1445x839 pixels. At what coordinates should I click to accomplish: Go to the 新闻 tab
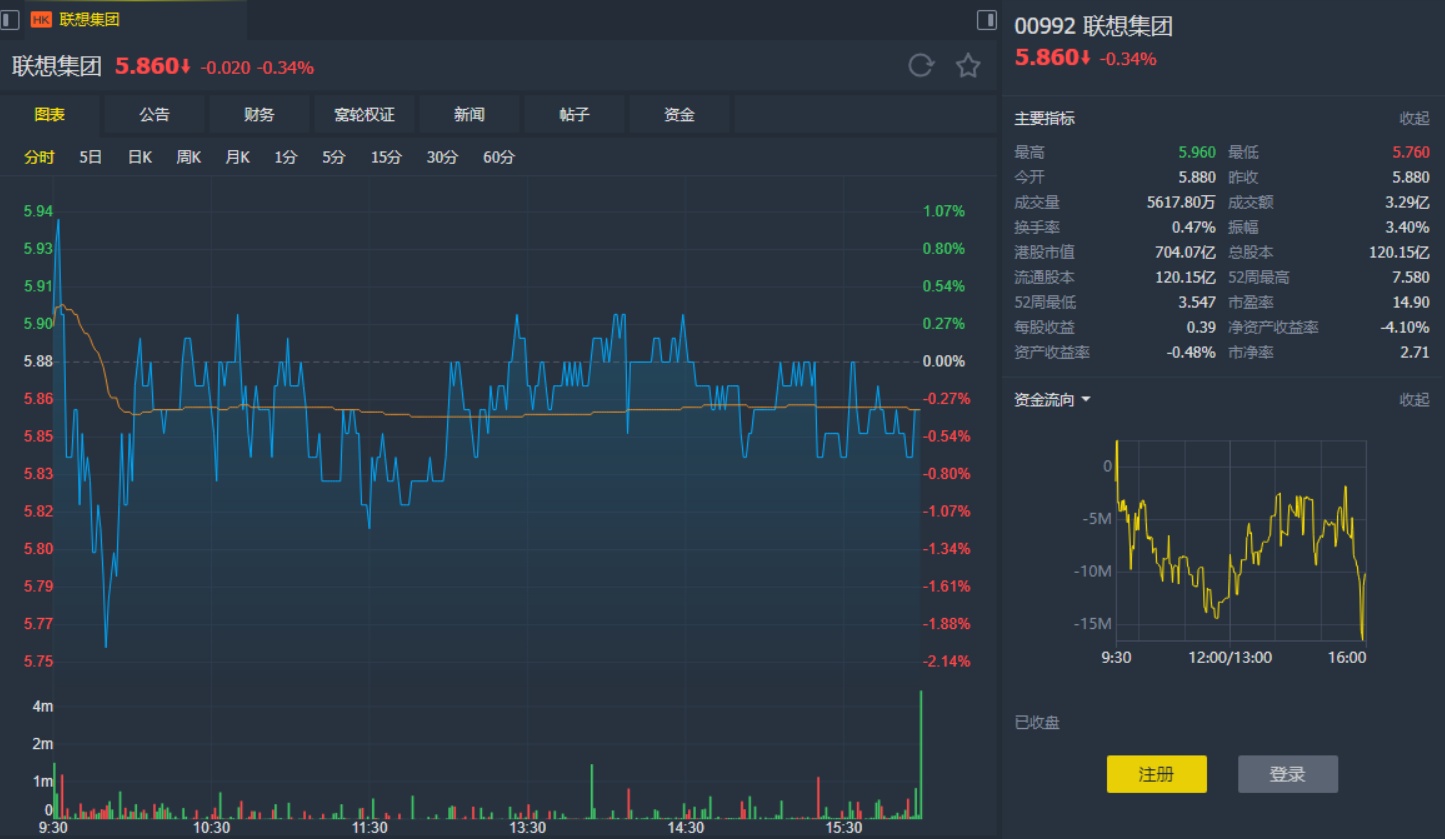click(469, 115)
